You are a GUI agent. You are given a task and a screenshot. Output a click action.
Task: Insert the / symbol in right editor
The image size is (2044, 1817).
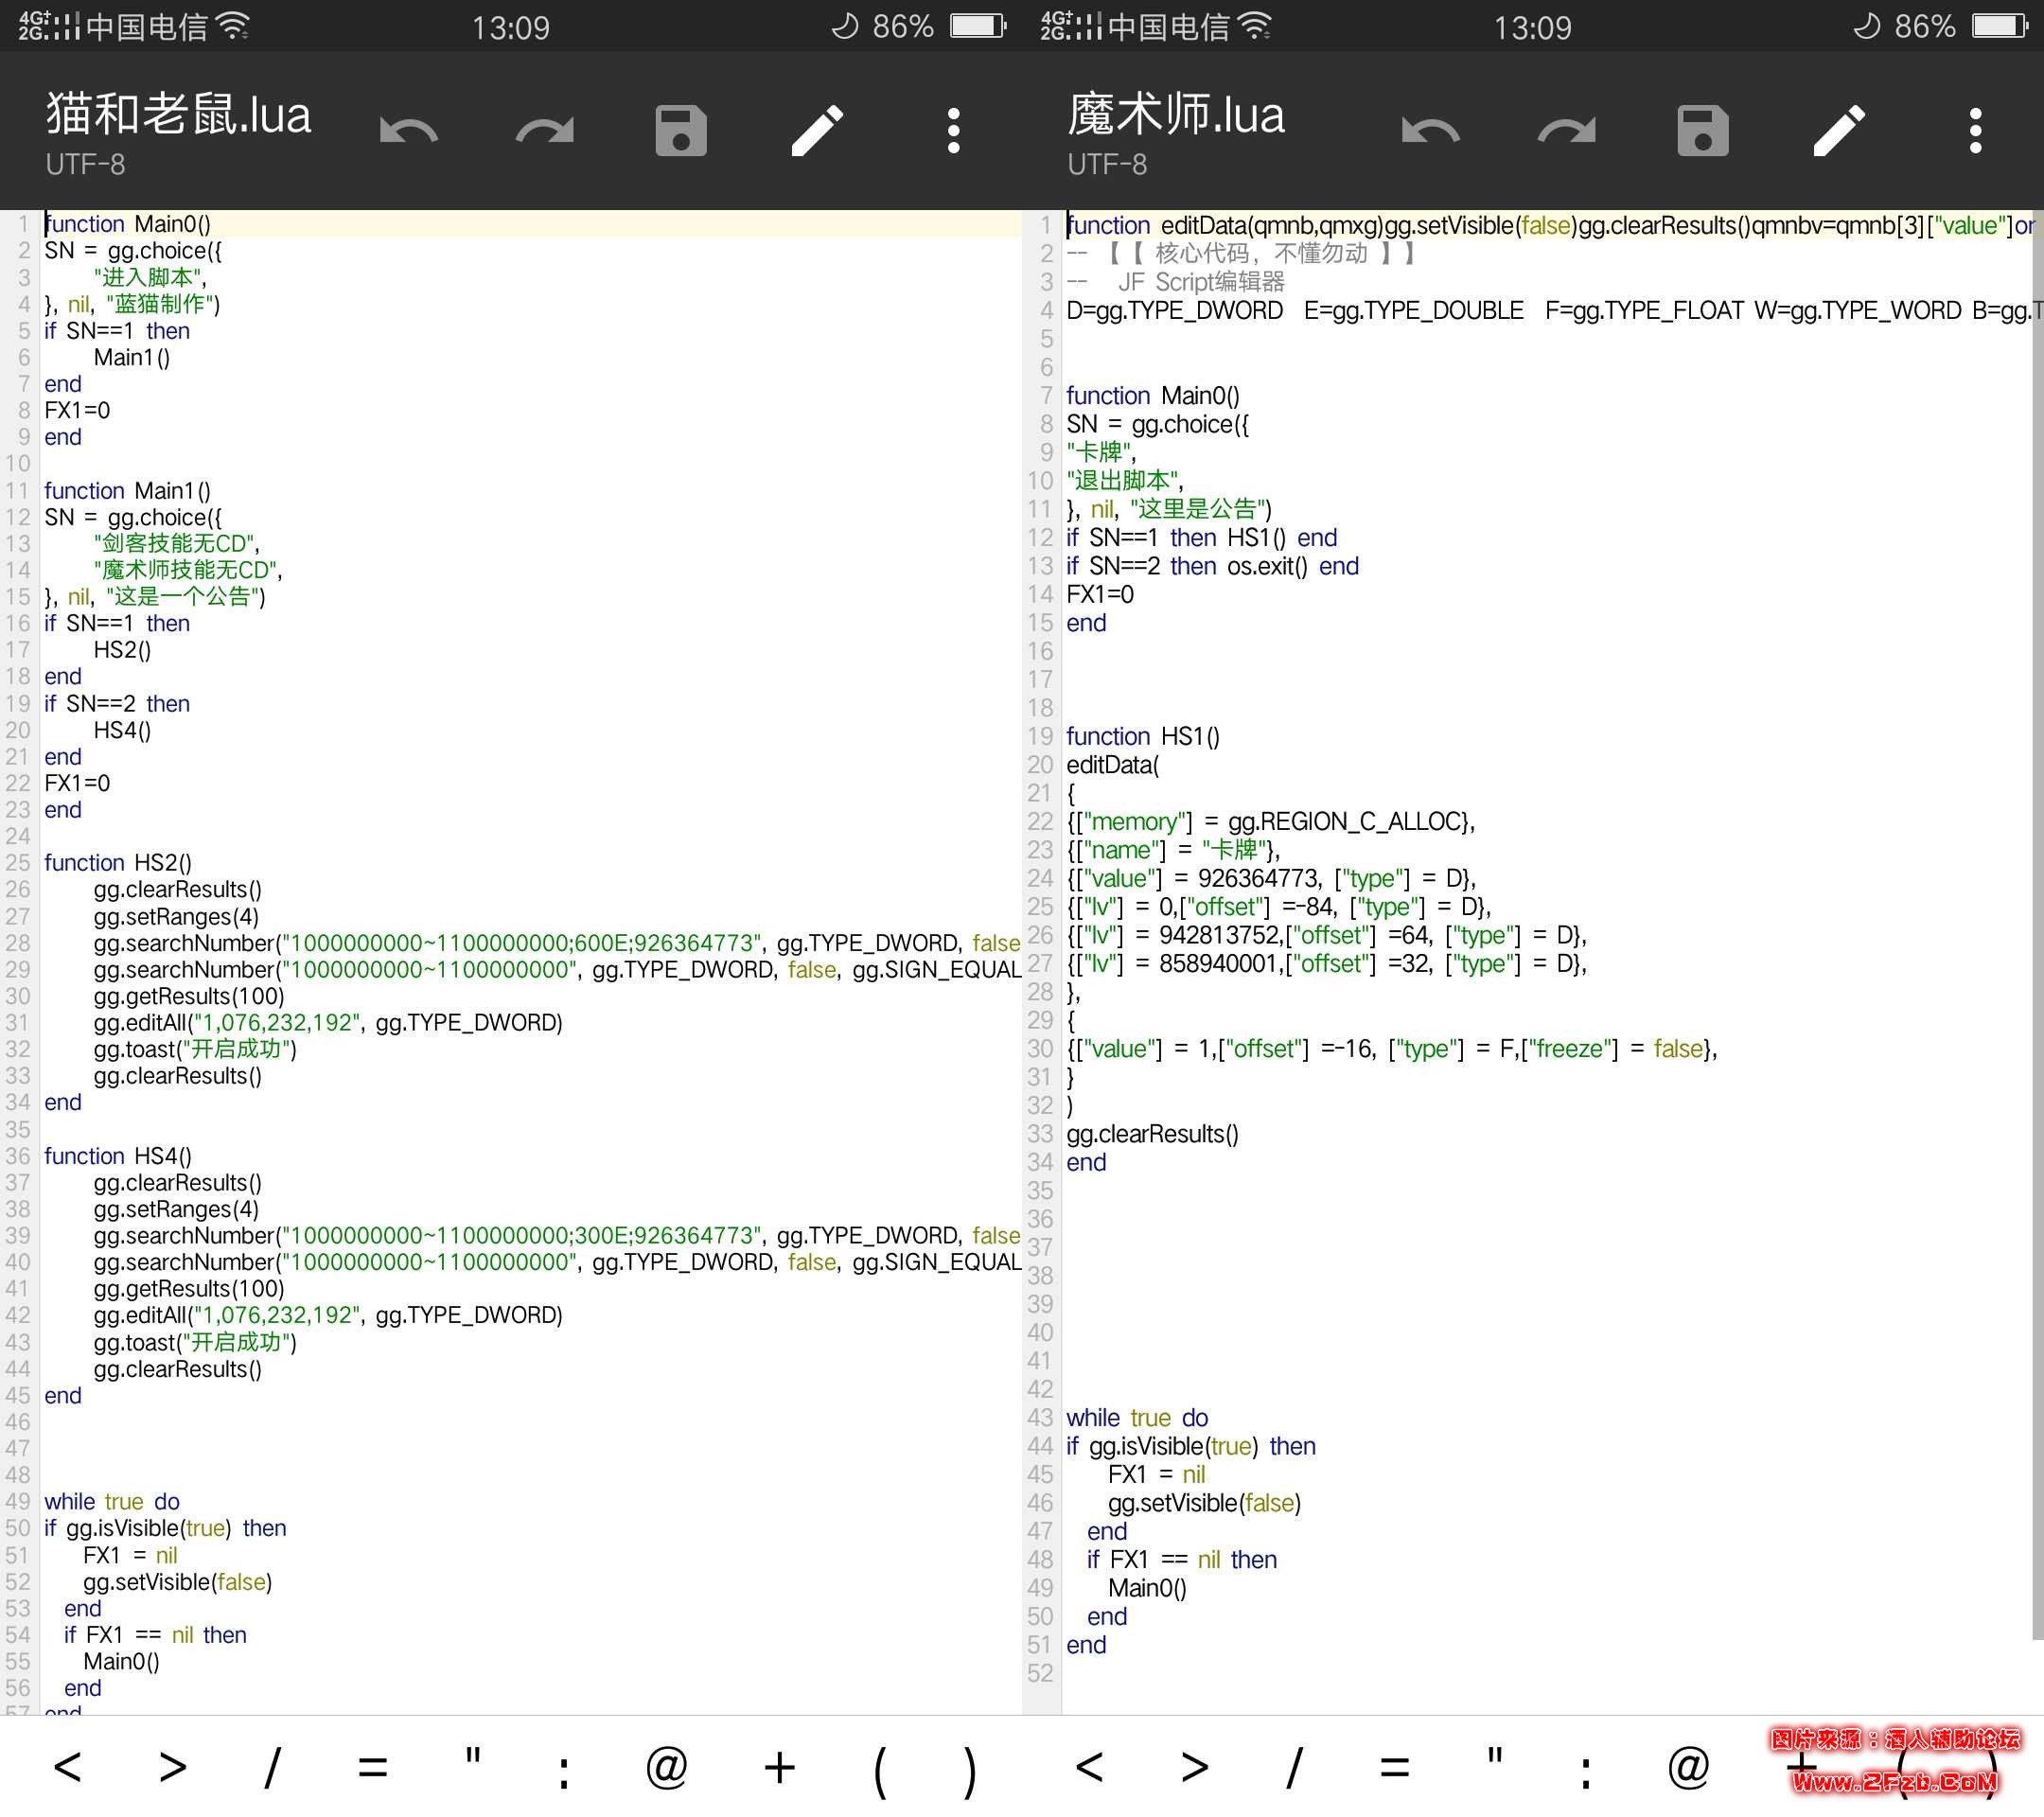tap(1294, 1767)
